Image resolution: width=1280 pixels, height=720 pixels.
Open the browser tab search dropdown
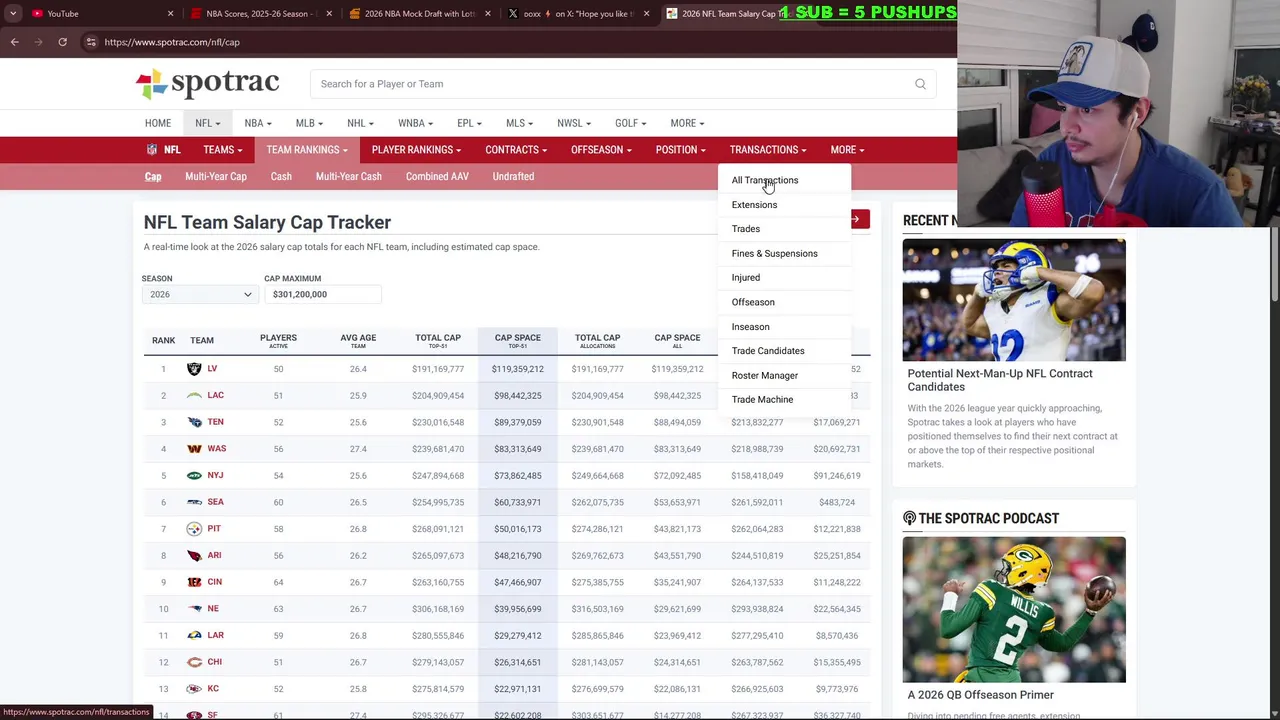(x=12, y=14)
